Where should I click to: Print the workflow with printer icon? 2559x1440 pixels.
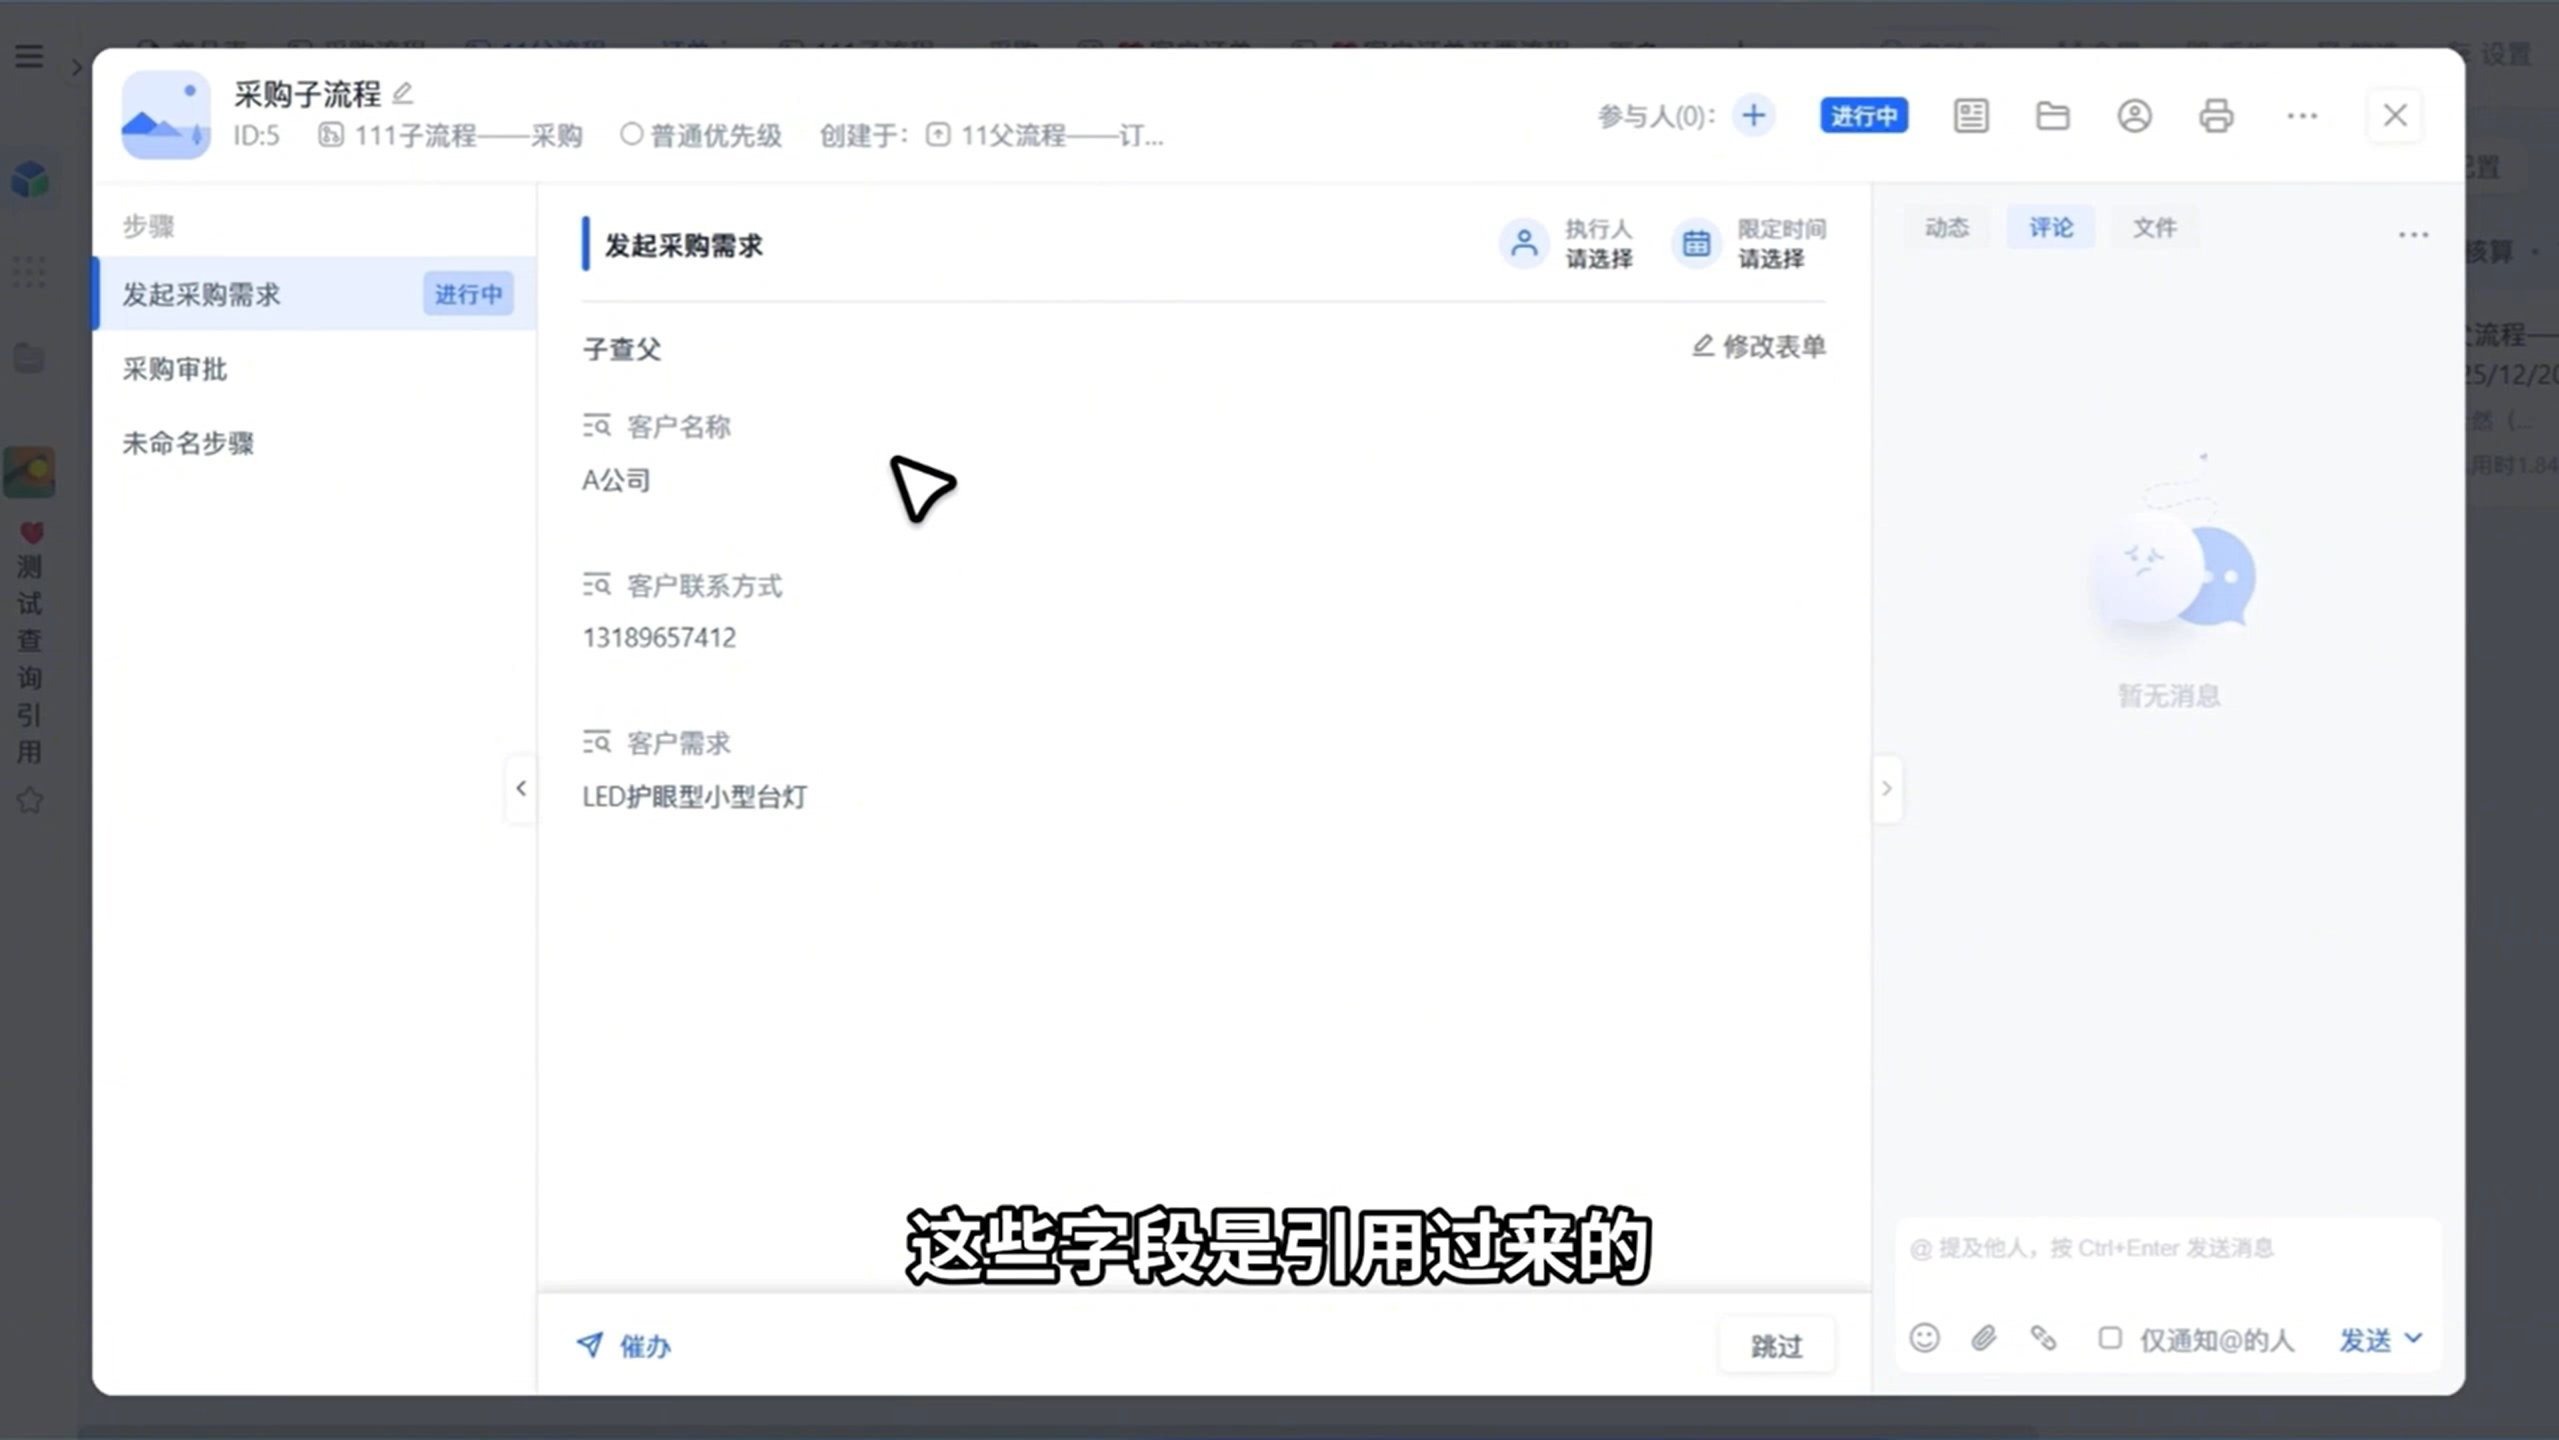(x=2216, y=116)
